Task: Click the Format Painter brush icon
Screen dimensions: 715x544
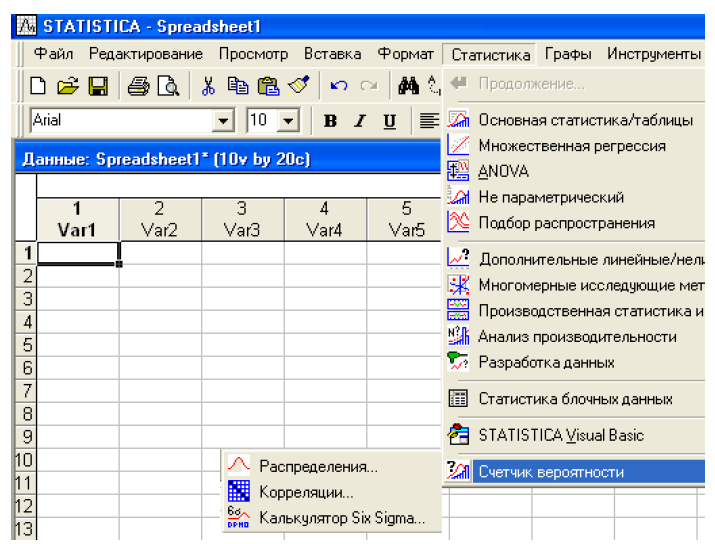Action: pyautogui.click(x=299, y=85)
